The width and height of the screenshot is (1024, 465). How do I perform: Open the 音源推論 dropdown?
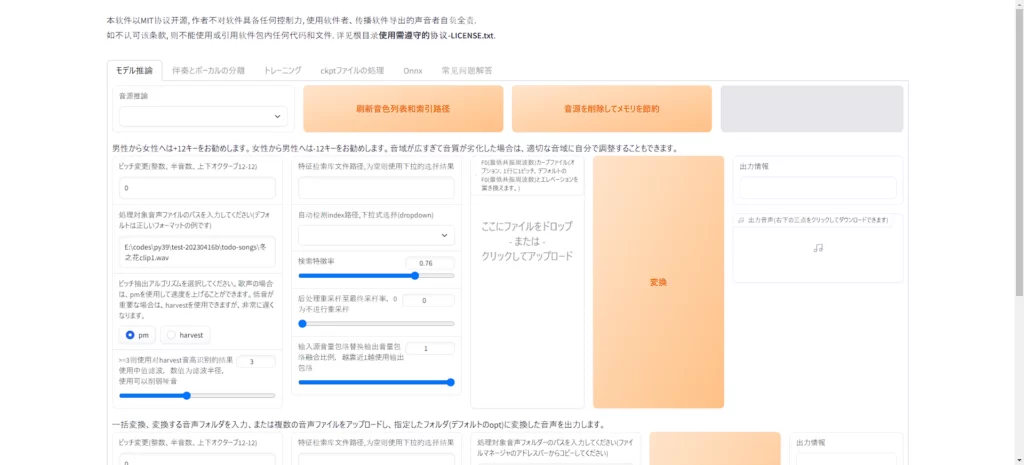(203, 117)
